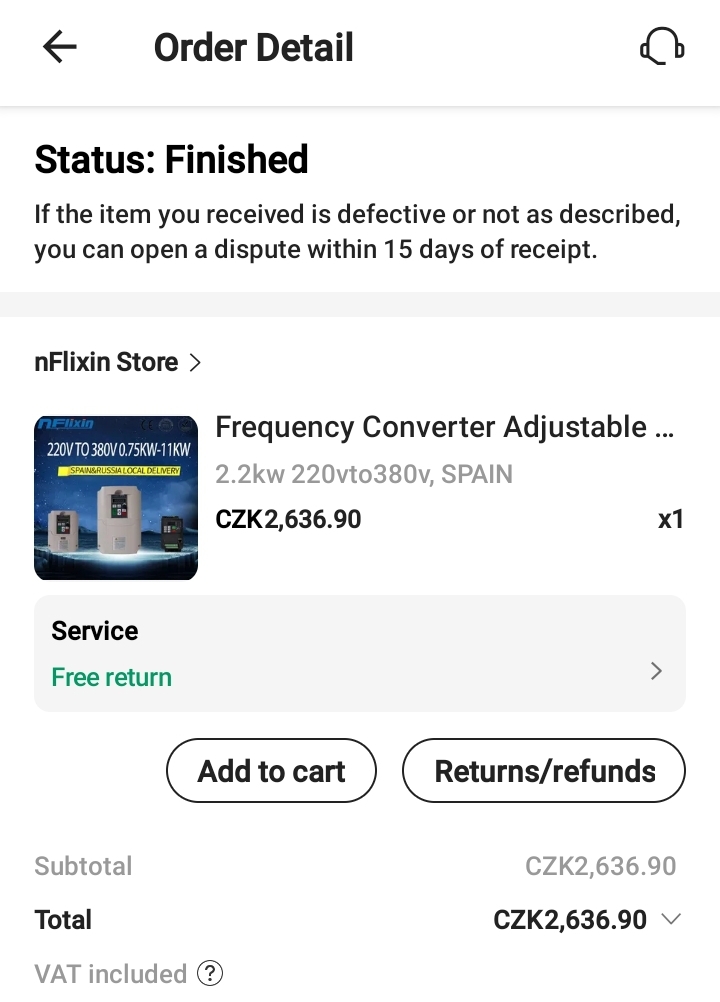Click the VAT included label

[111, 974]
